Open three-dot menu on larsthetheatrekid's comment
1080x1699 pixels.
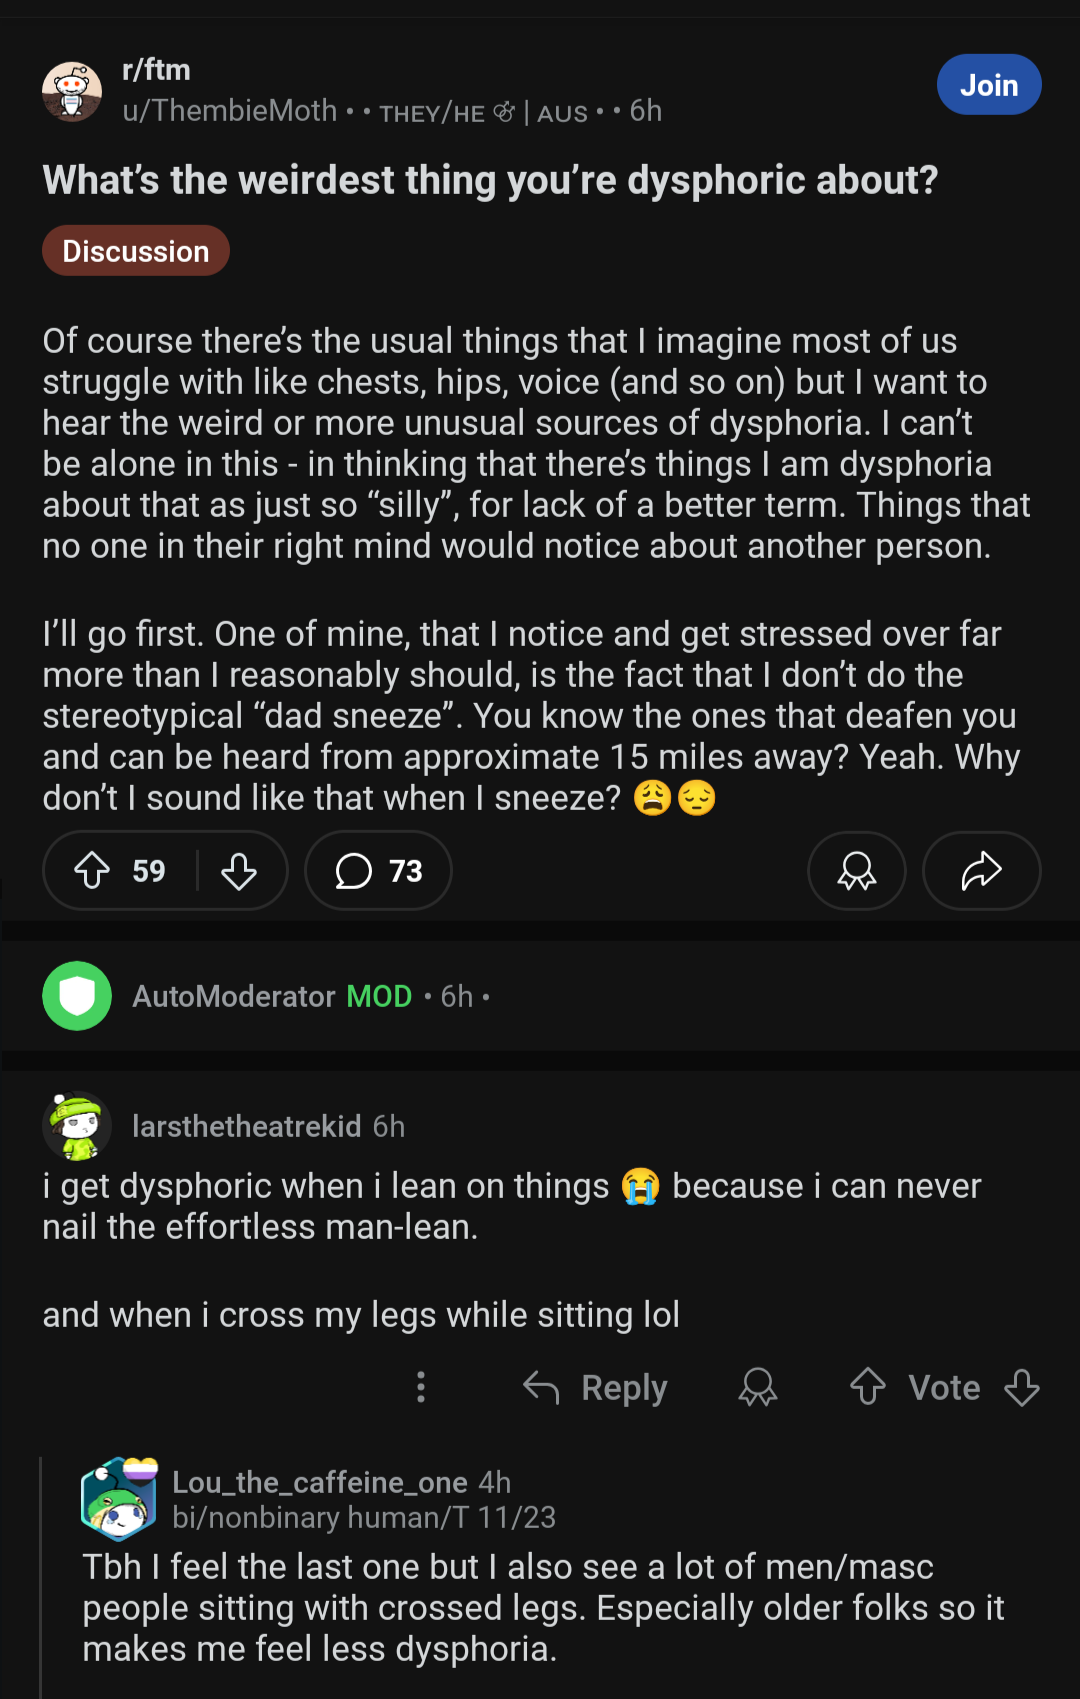pos(421,1387)
